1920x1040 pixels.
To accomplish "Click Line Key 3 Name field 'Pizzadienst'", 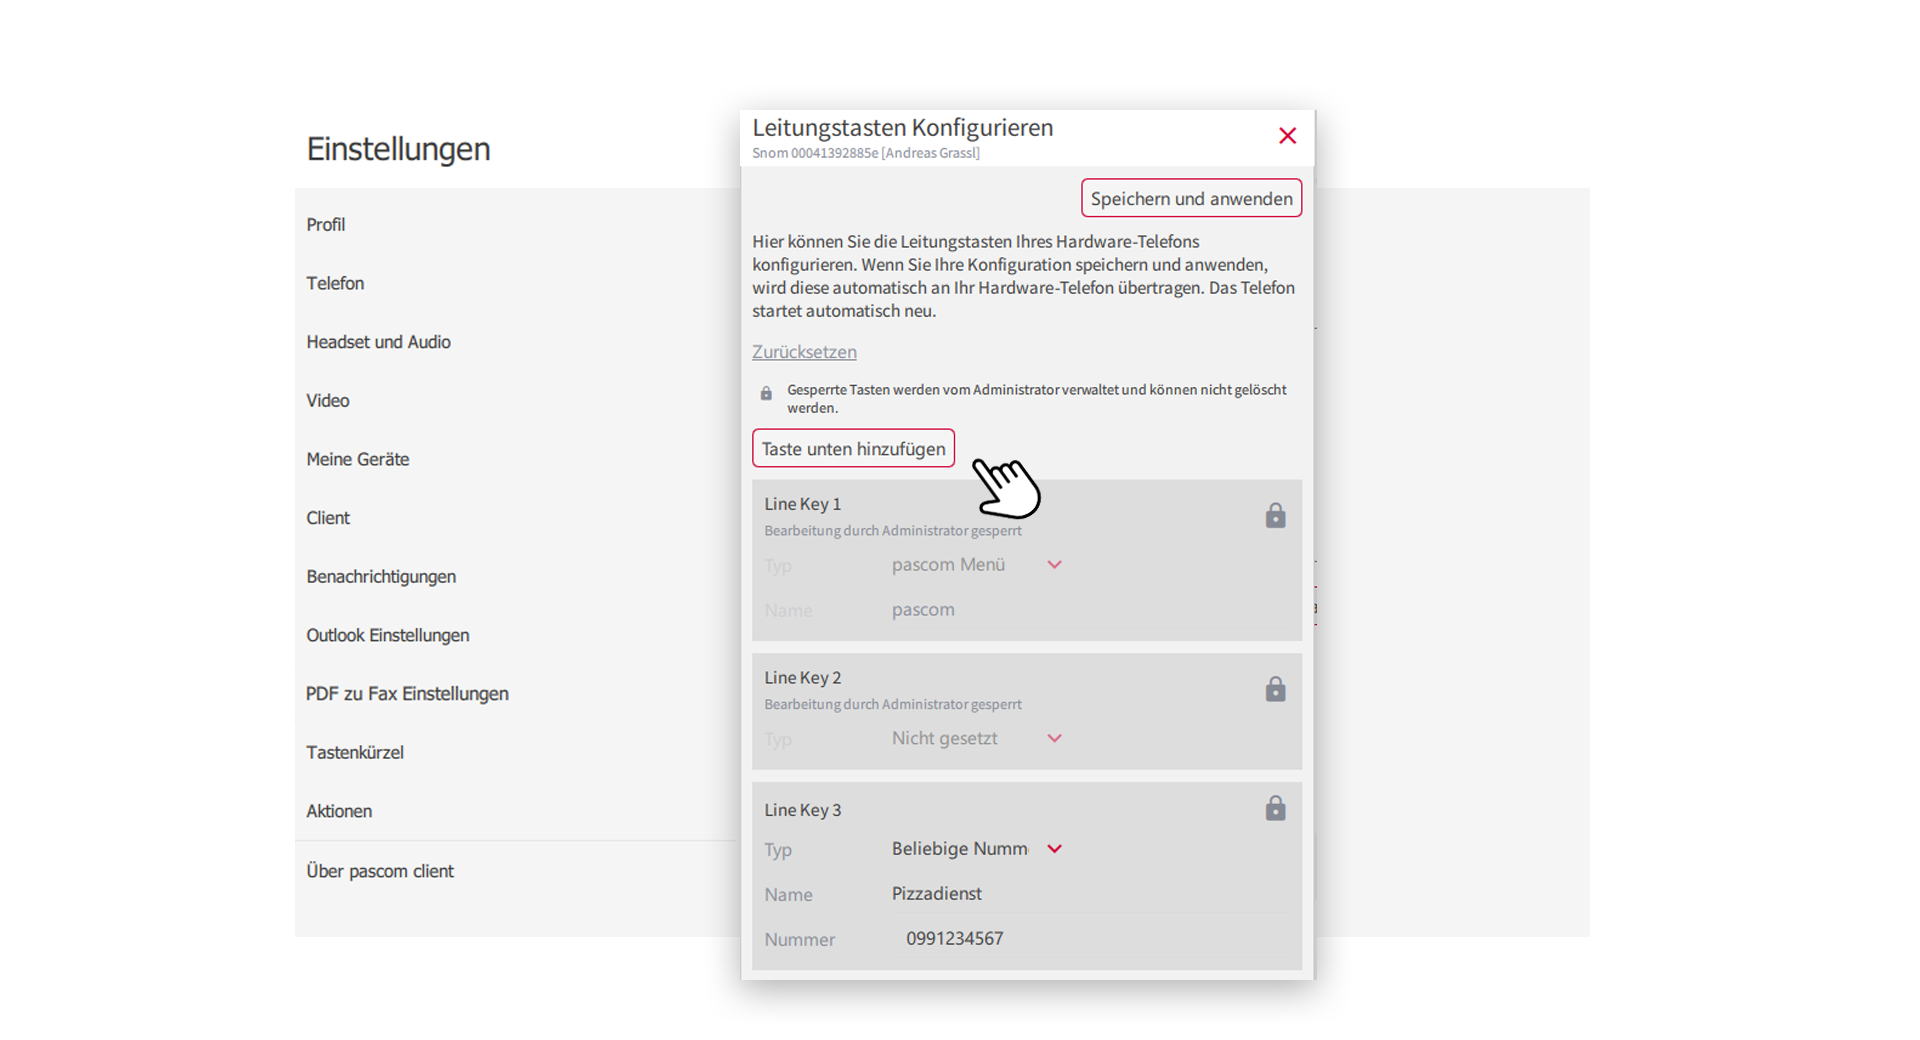I will (x=1090, y=894).
